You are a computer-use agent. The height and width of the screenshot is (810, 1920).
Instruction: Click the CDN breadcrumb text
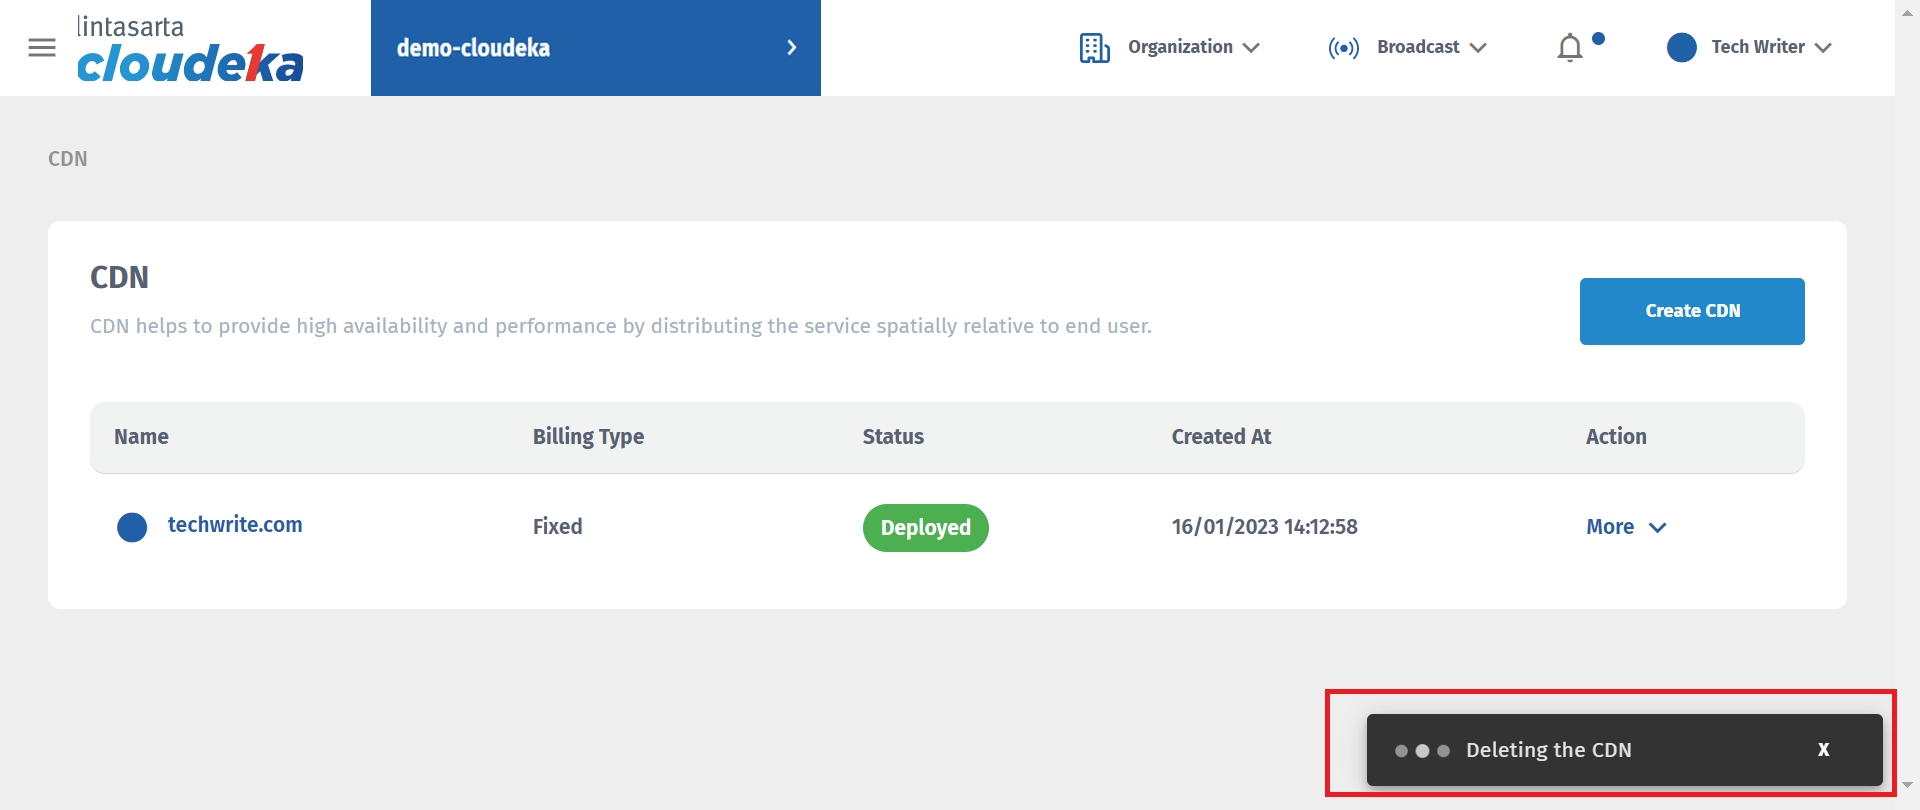point(68,159)
